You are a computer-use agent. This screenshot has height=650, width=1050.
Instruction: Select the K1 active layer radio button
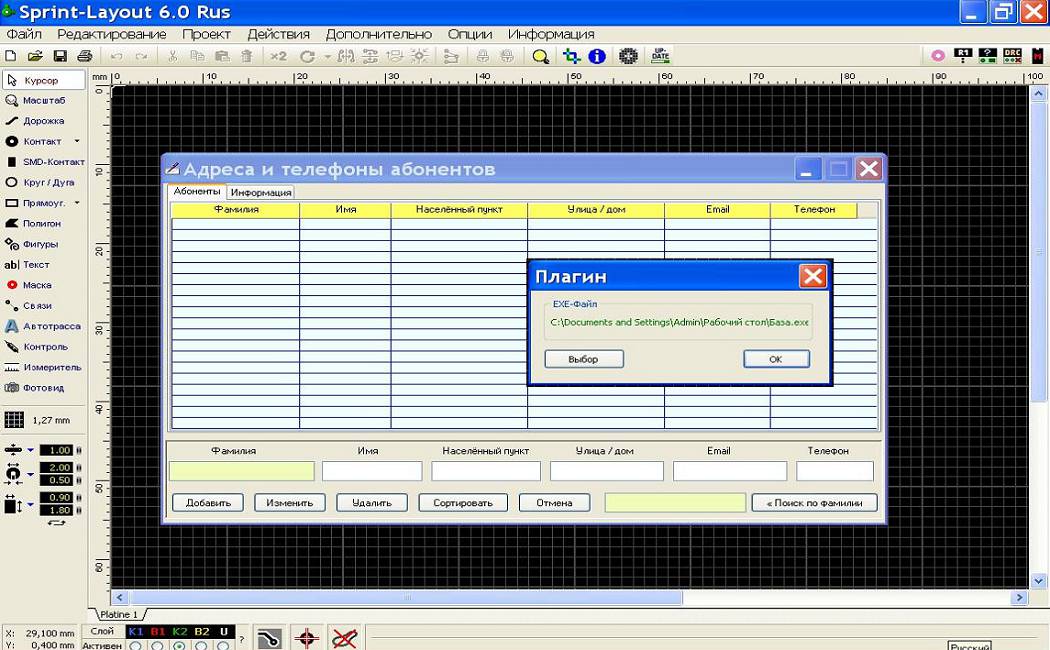136,645
